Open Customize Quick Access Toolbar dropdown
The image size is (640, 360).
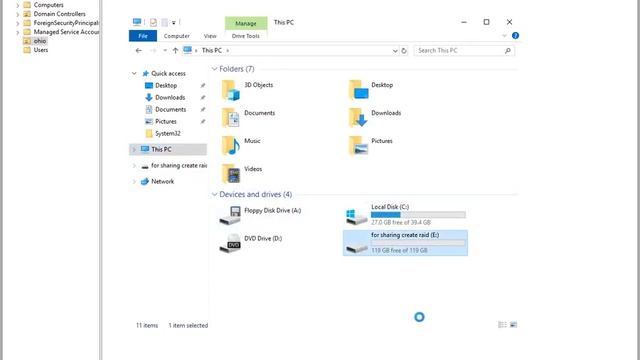(x=173, y=23)
